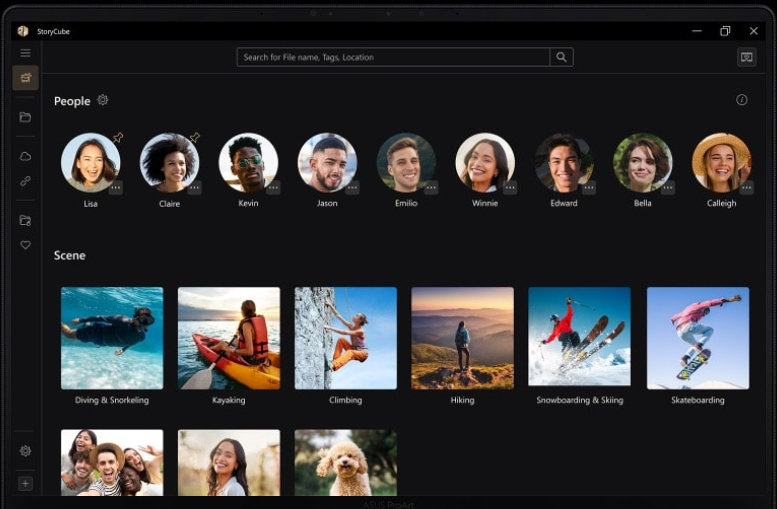Click the display mode icon in the top right
The height and width of the screenshot is (509, 777).
click(746, 57)
